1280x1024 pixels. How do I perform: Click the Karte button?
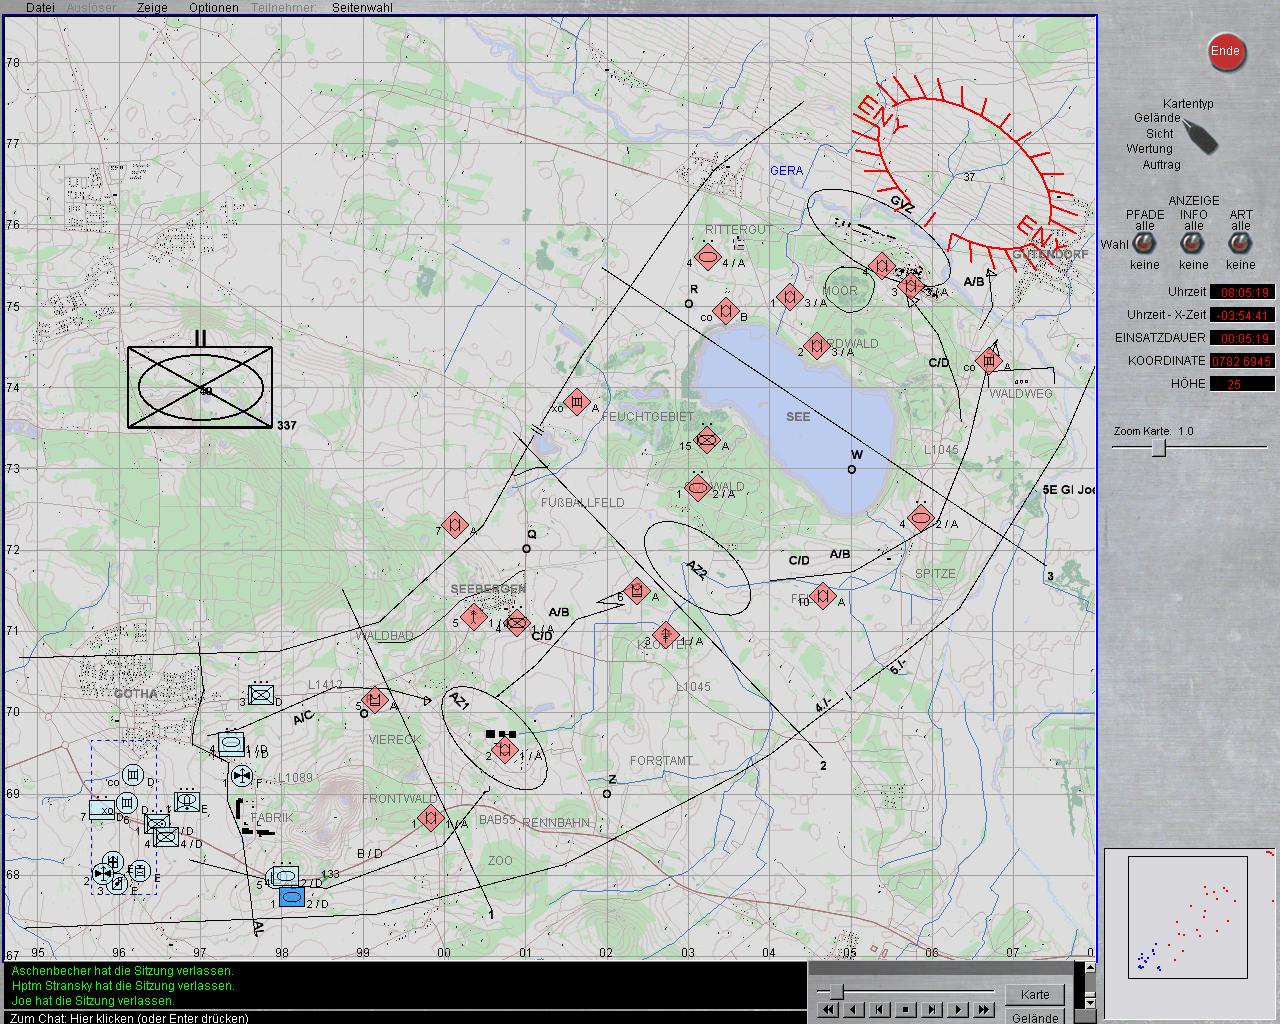coord(1035,994)
